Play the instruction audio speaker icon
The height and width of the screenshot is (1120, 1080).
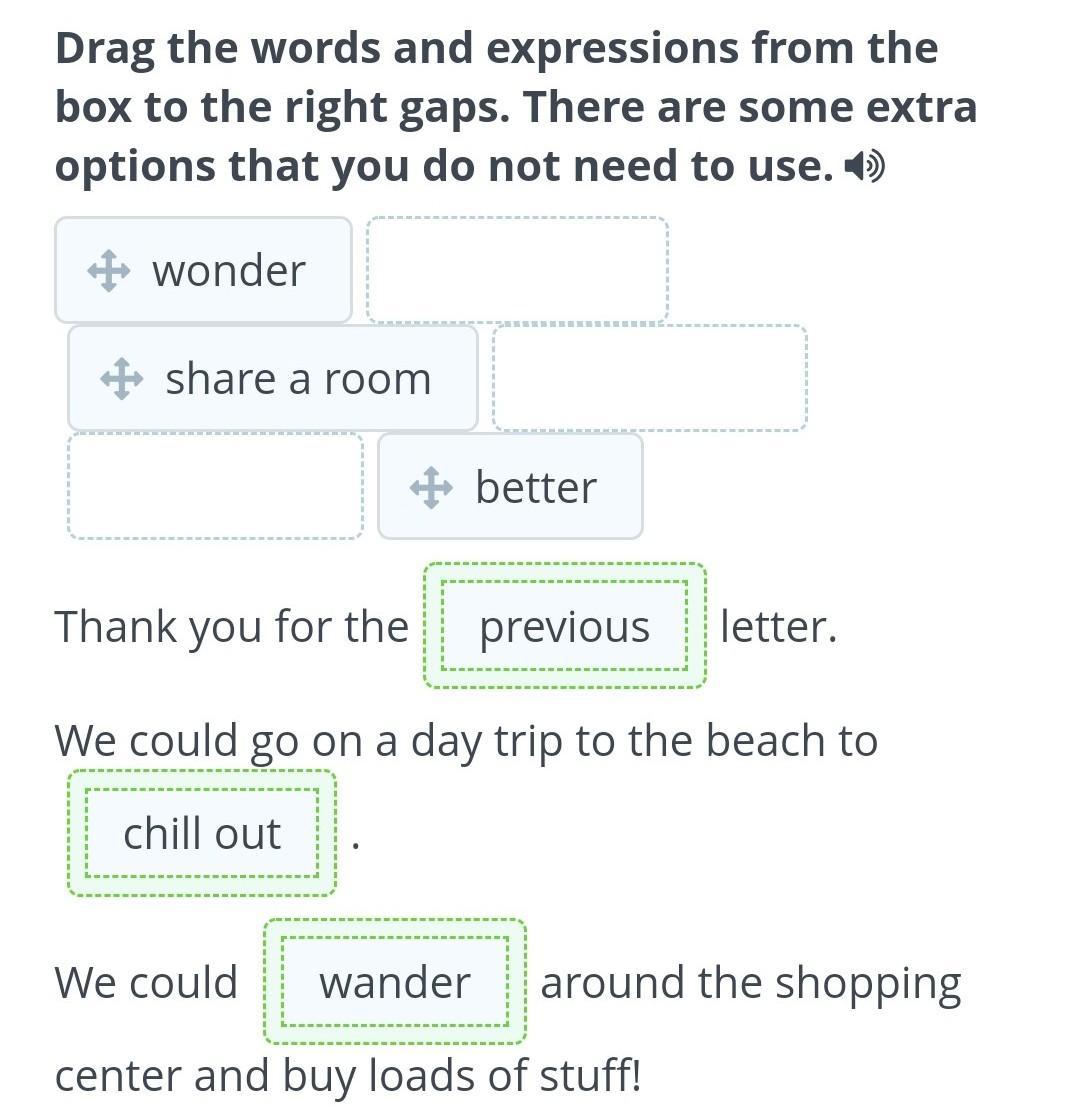point(864,167)
